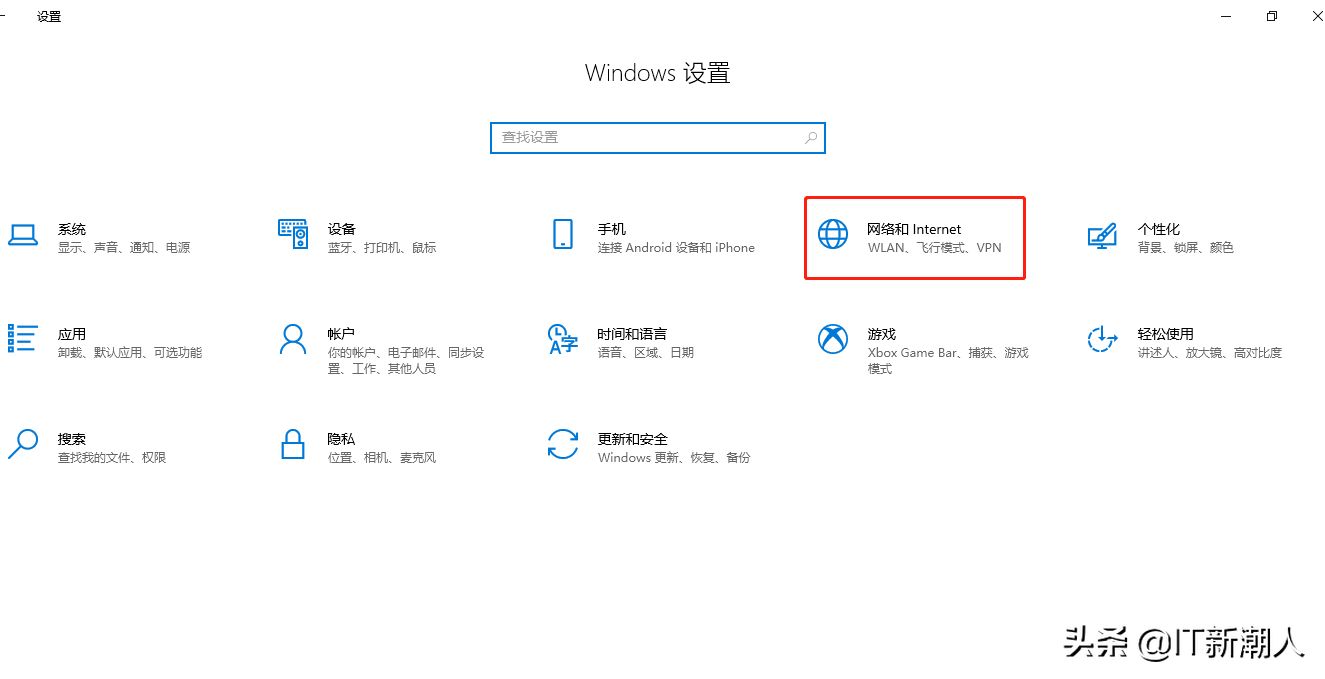This screenshot has width=1325, height=679.
Task: Click the 蓝牙、打印机、鼠标 description
Action: (382, 248)
